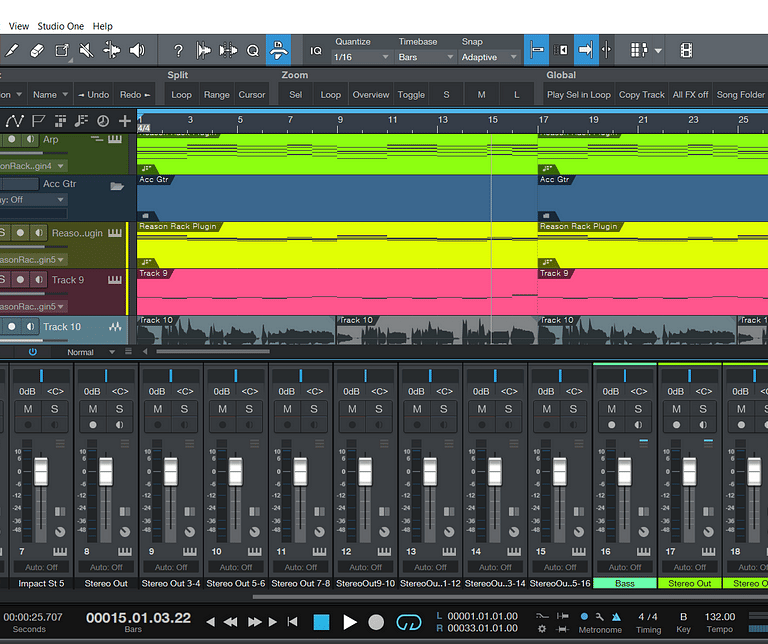The height and width of the screenshot is (644, 768).
Task: Click the Bass channel volume fader
Action: click(625, 471)
